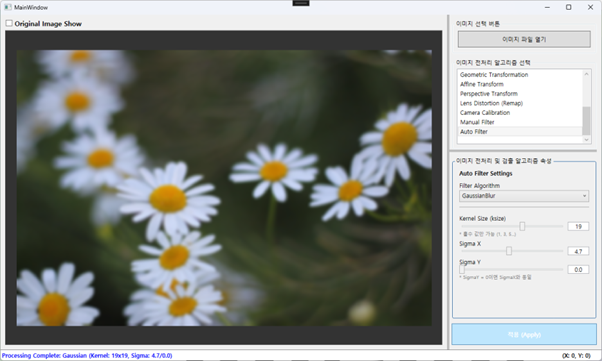Image resolution: width=602 pixels, height=361 pixels.
Task: Click the Auto Filter Settings heading
Action: 486,174
